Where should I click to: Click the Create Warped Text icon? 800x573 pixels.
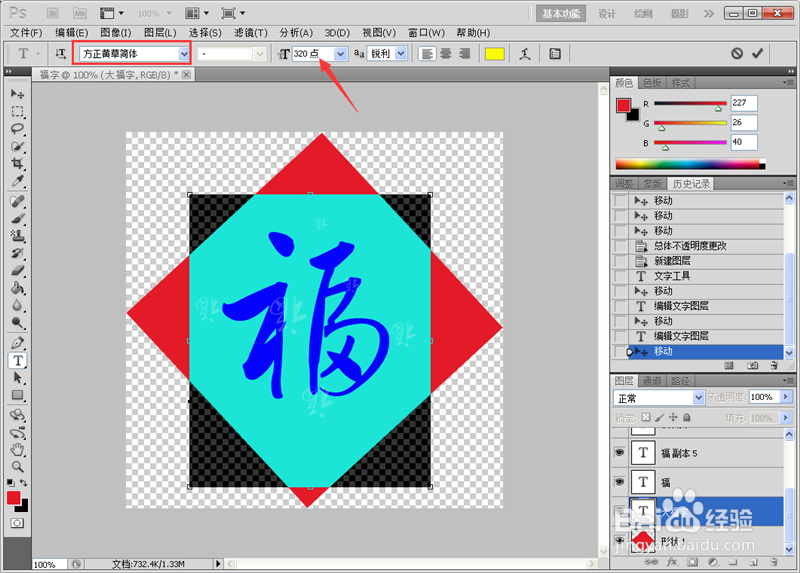pyautogui.click(x=524, y=54)
